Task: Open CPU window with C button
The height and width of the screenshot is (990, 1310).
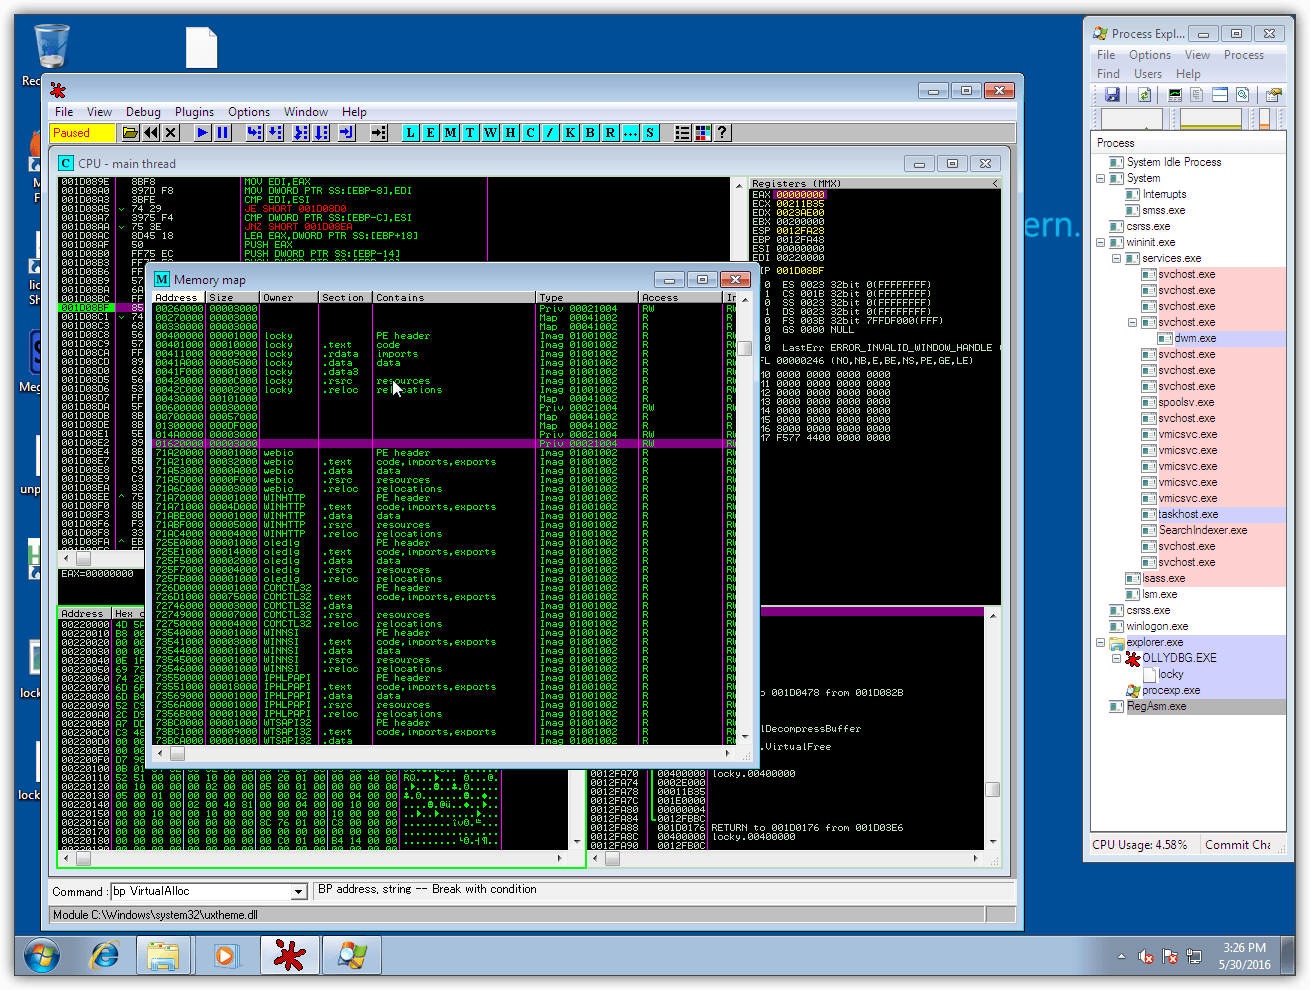Action: point(531,132)
